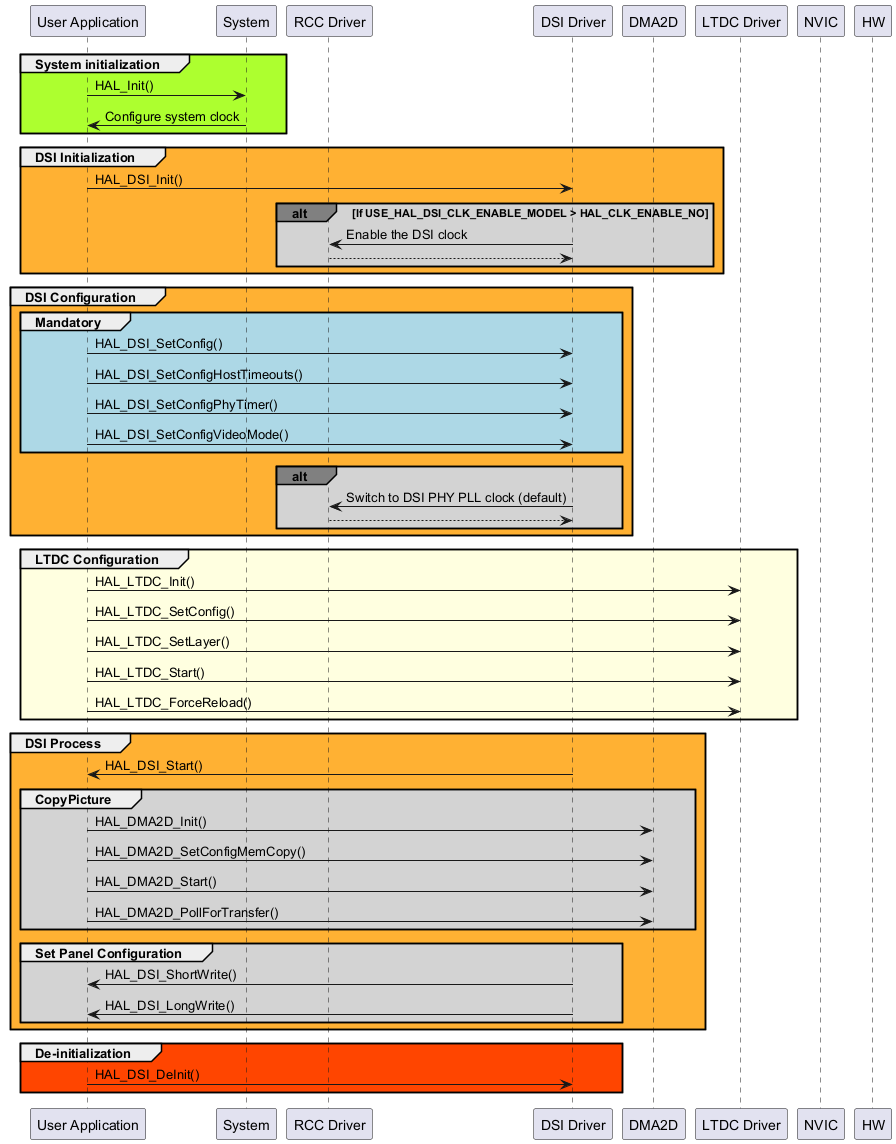
Task: Select the DSI Configuration group label
Action: (80, 298)
